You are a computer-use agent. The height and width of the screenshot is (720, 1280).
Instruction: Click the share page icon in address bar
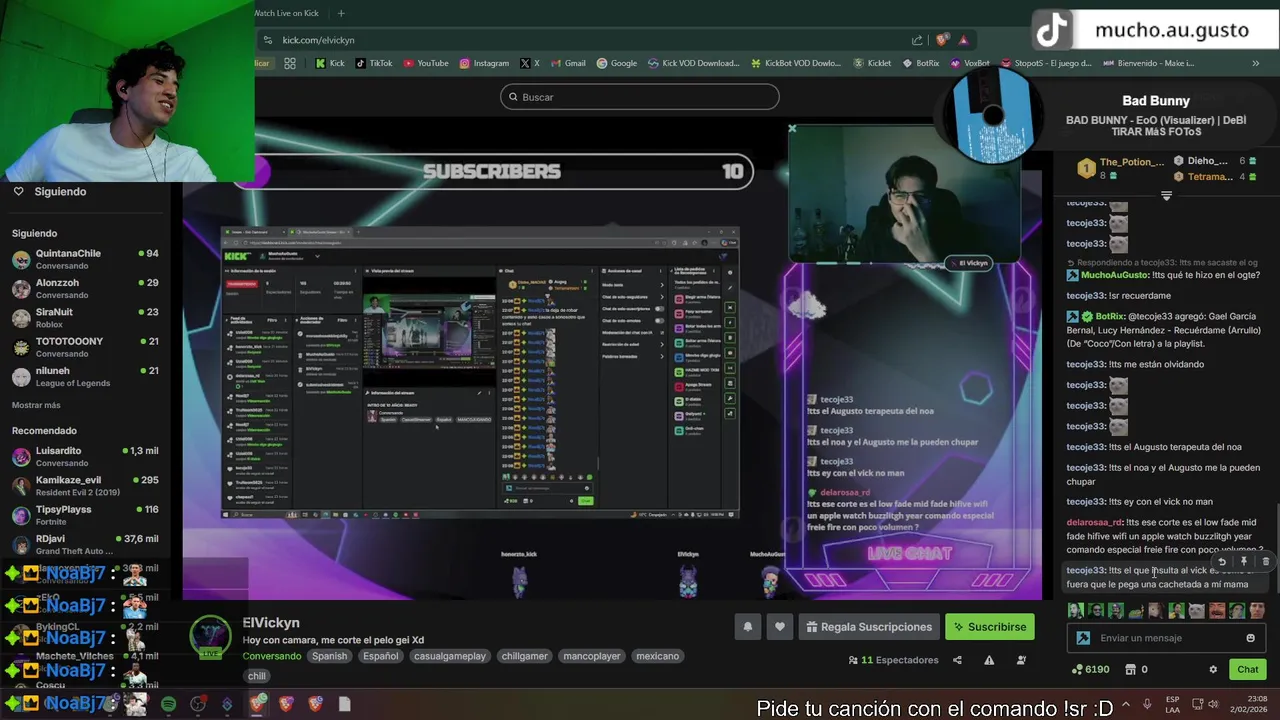tap(917, 40)
